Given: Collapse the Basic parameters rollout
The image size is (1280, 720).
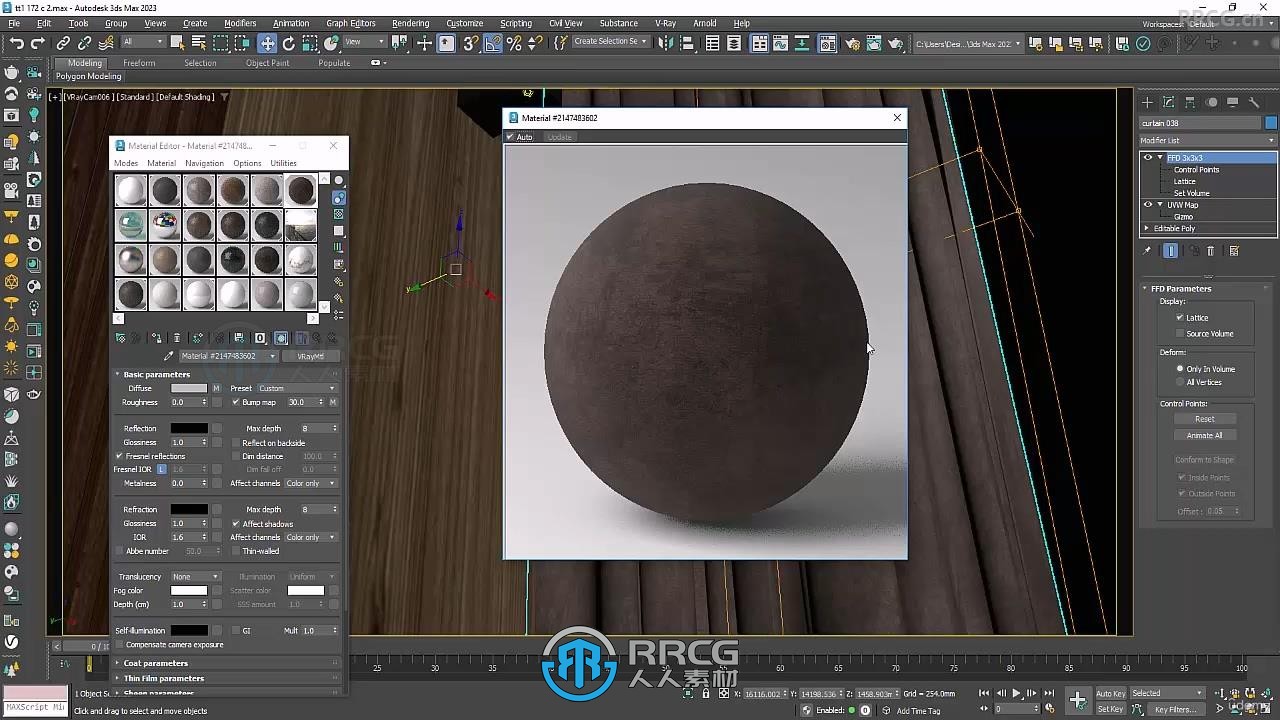Looking at the screenshot, I should [228, 374].
